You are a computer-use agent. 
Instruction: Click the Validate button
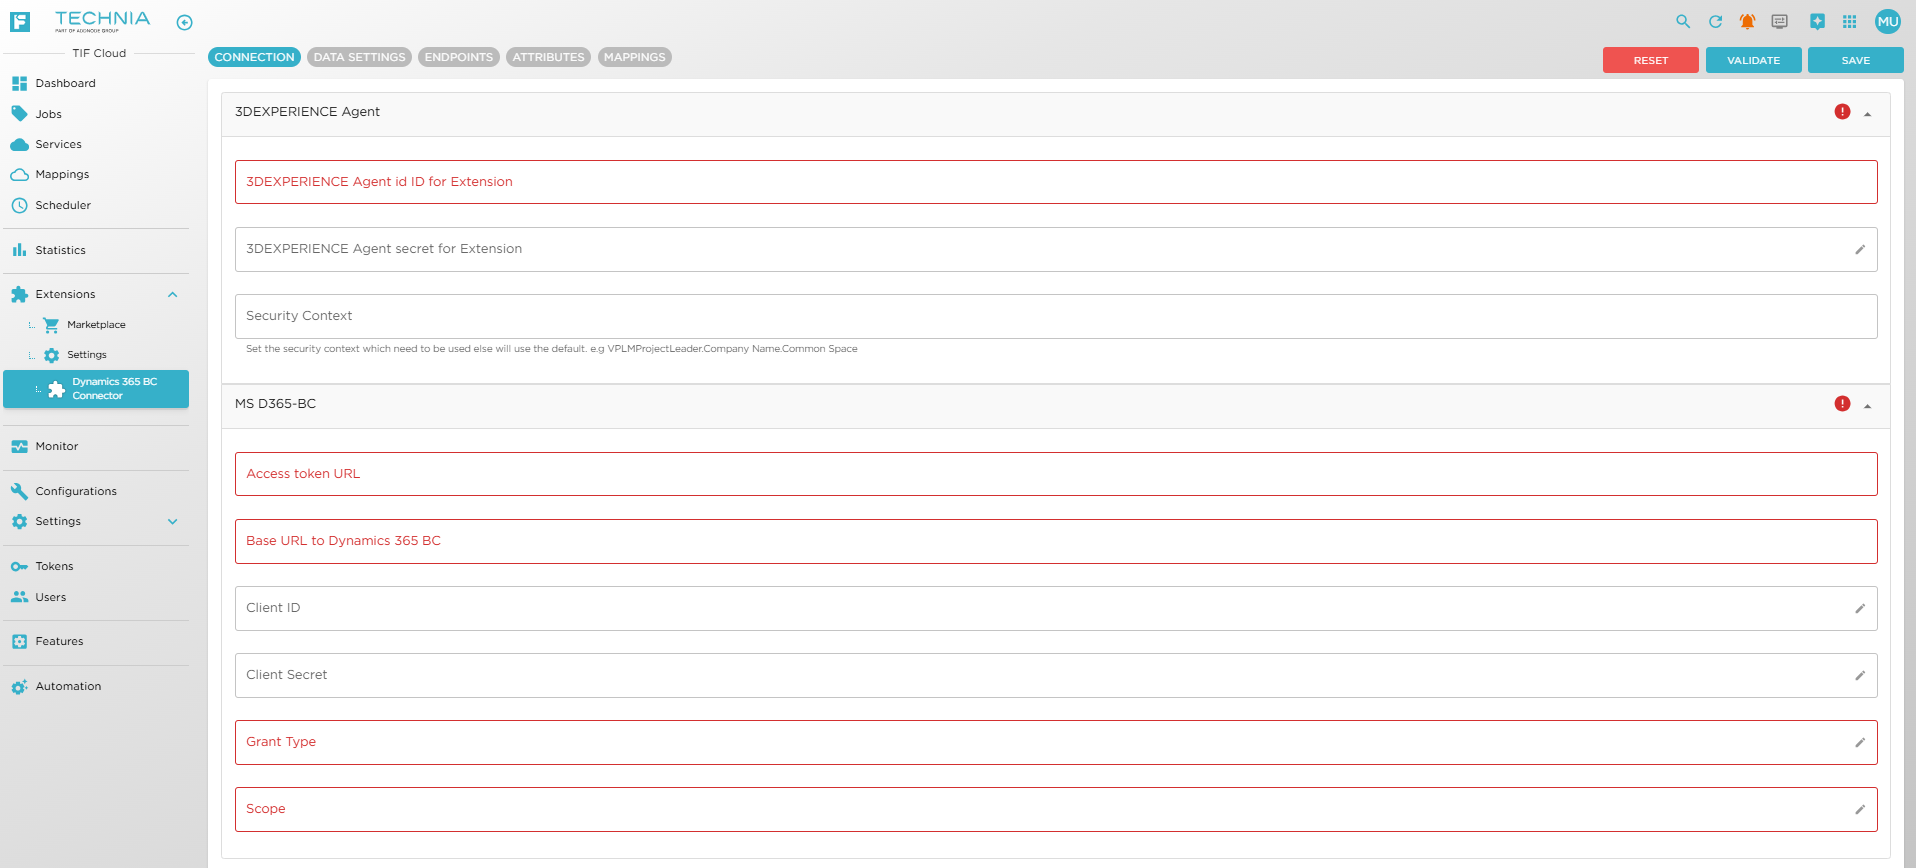point(1753,61)
